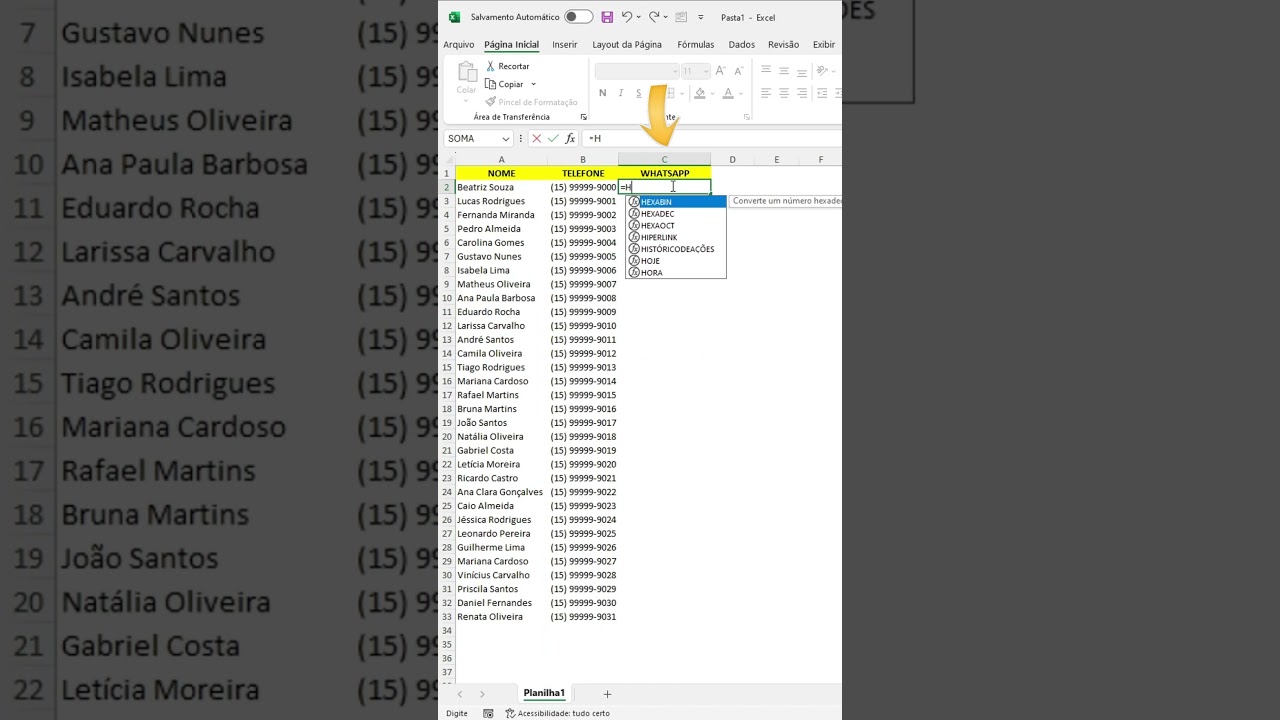Expand the Copiar options arrow
The height and width of the screenshot is (720, 1280).
coord(533,84)
